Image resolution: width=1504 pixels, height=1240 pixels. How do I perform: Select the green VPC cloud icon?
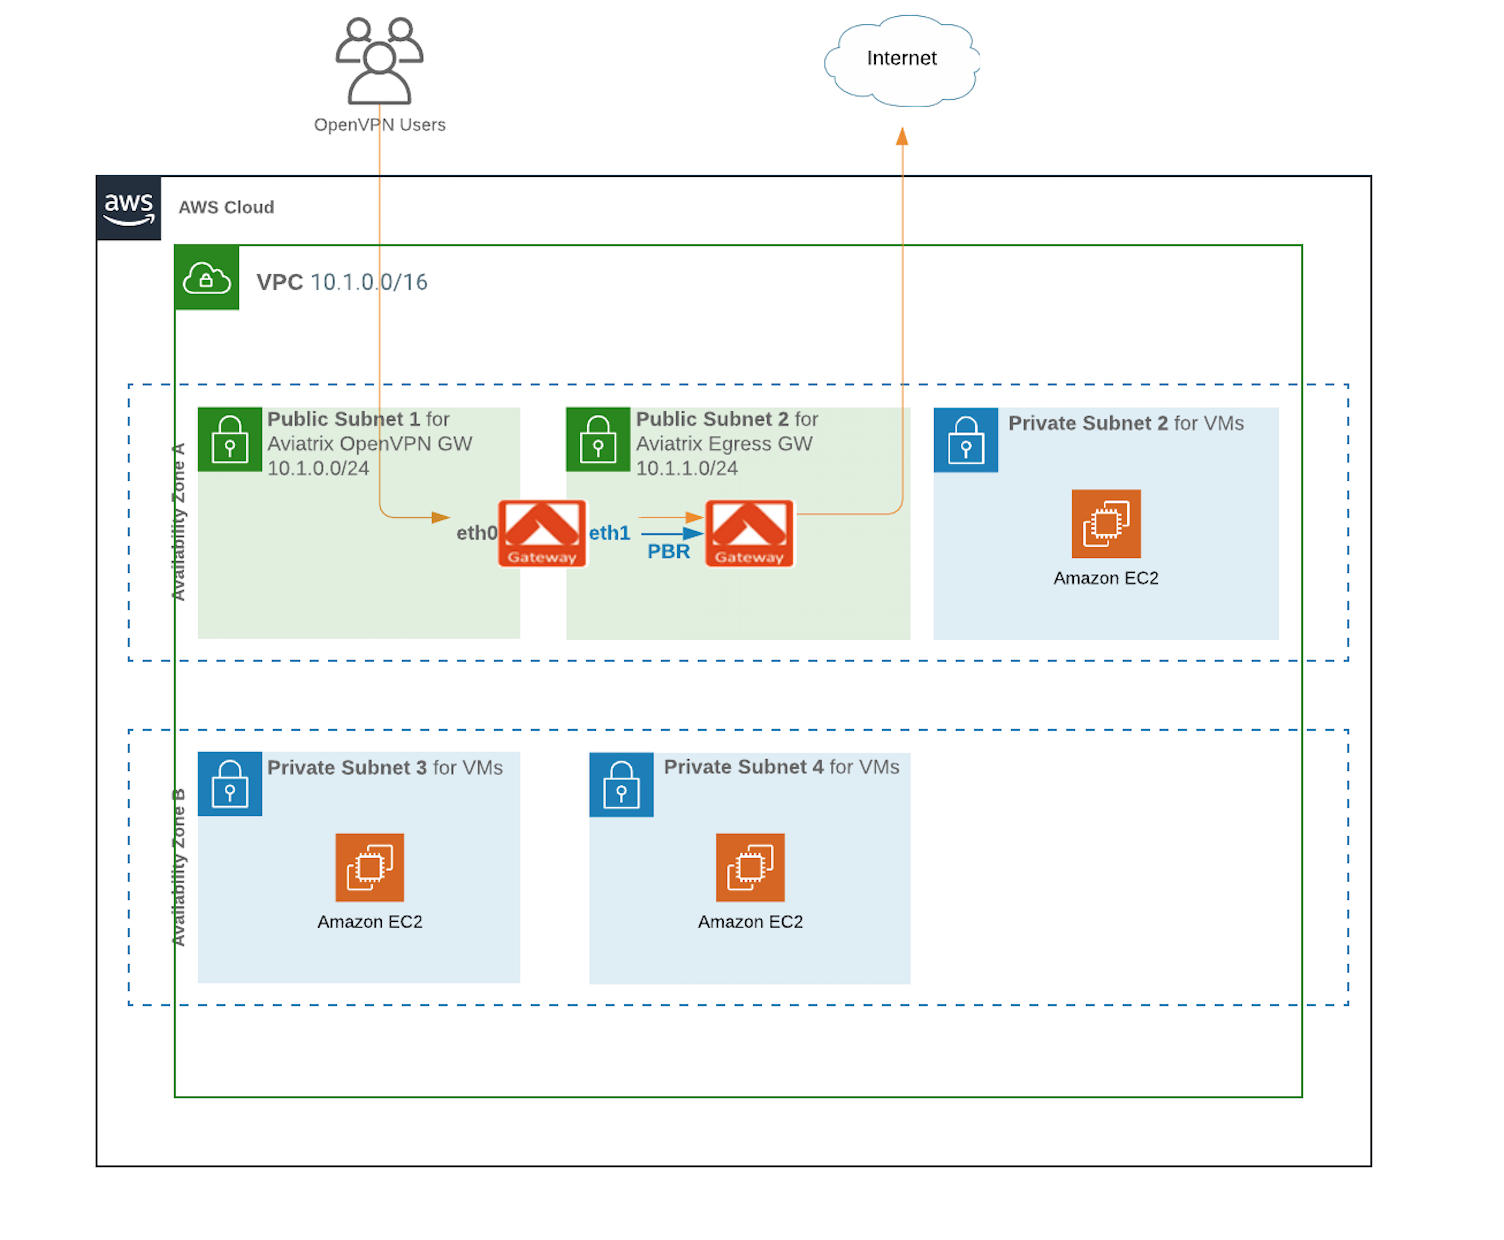click(x=207, y=277)
